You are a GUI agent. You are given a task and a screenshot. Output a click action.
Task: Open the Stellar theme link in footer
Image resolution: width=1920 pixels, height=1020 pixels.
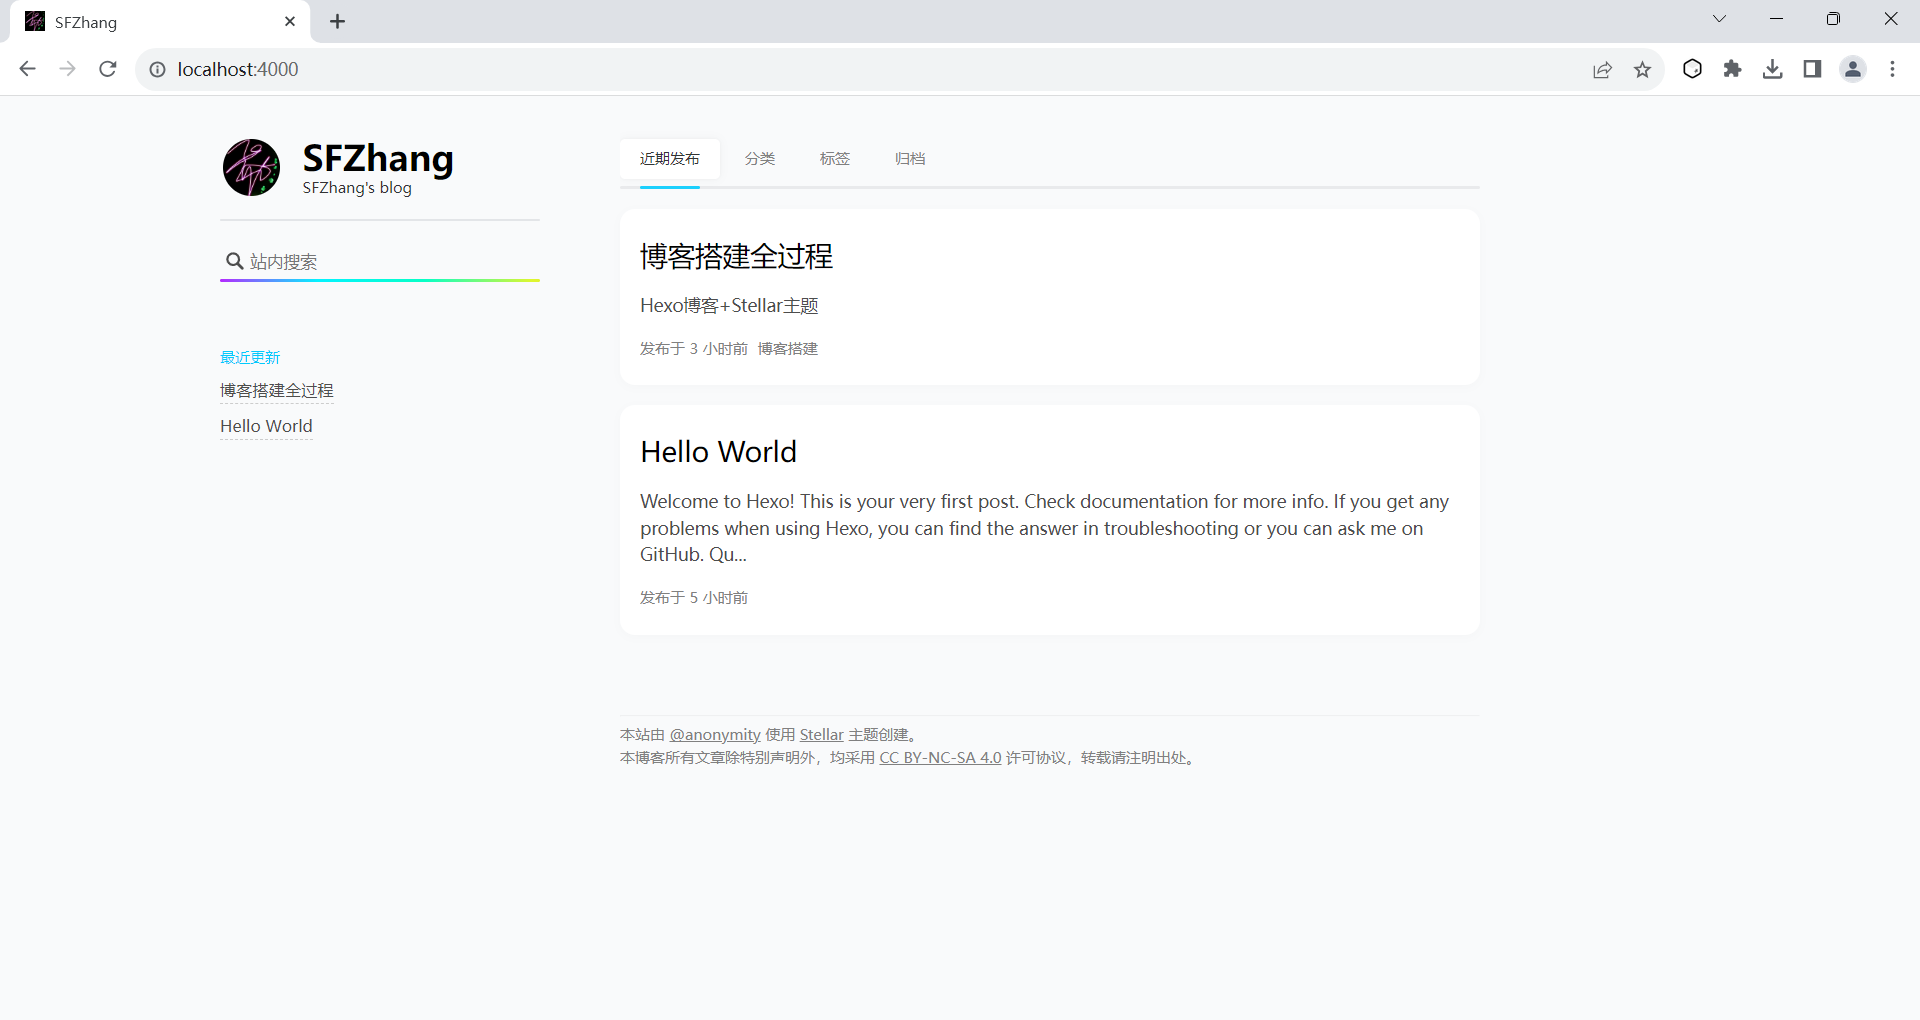(x=821, y=735)
